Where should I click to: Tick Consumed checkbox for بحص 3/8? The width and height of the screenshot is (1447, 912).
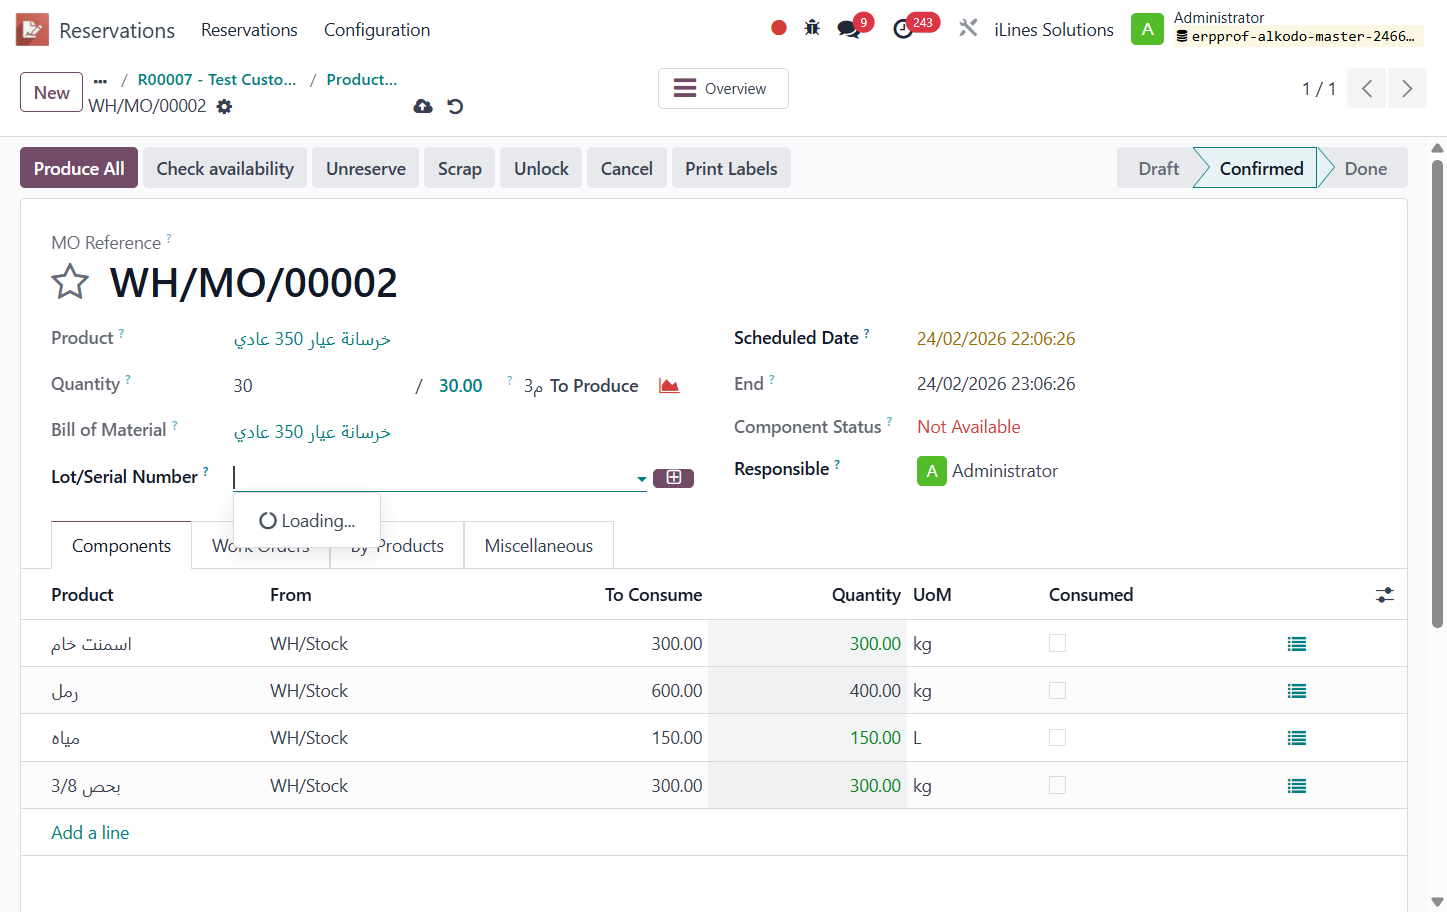coord(1057,785)
